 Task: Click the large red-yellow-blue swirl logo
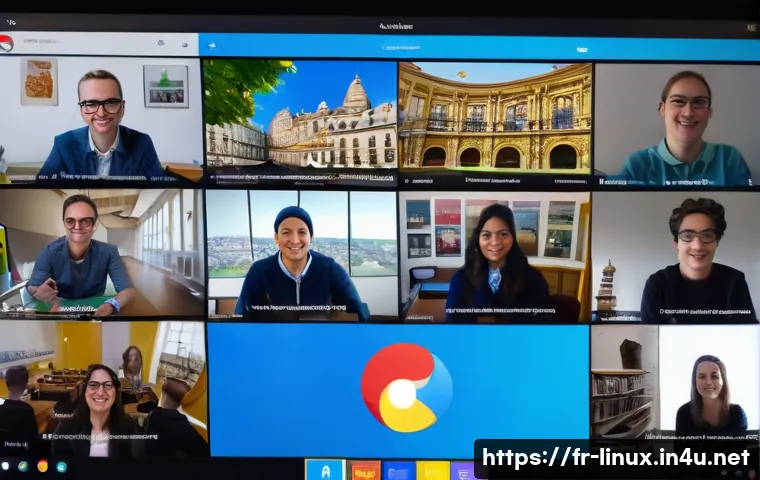click(407, 387)
